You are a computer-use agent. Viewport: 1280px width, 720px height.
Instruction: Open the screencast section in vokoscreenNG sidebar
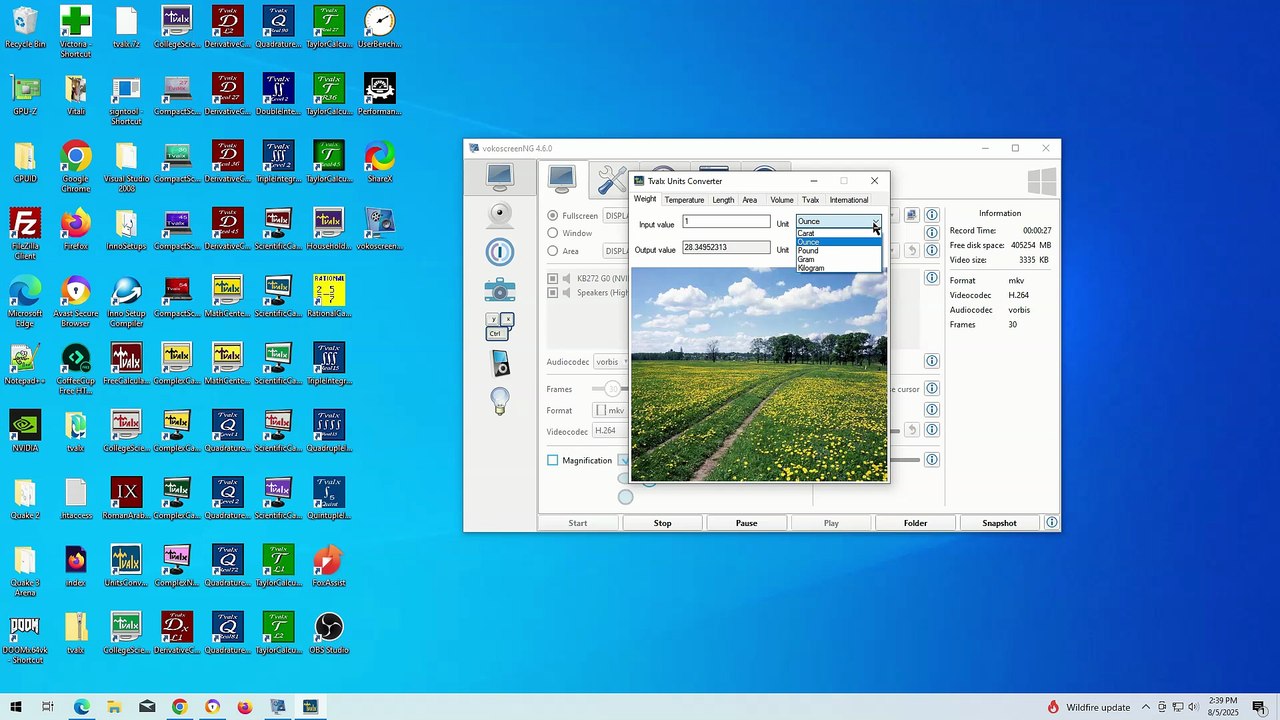(500, 178)
